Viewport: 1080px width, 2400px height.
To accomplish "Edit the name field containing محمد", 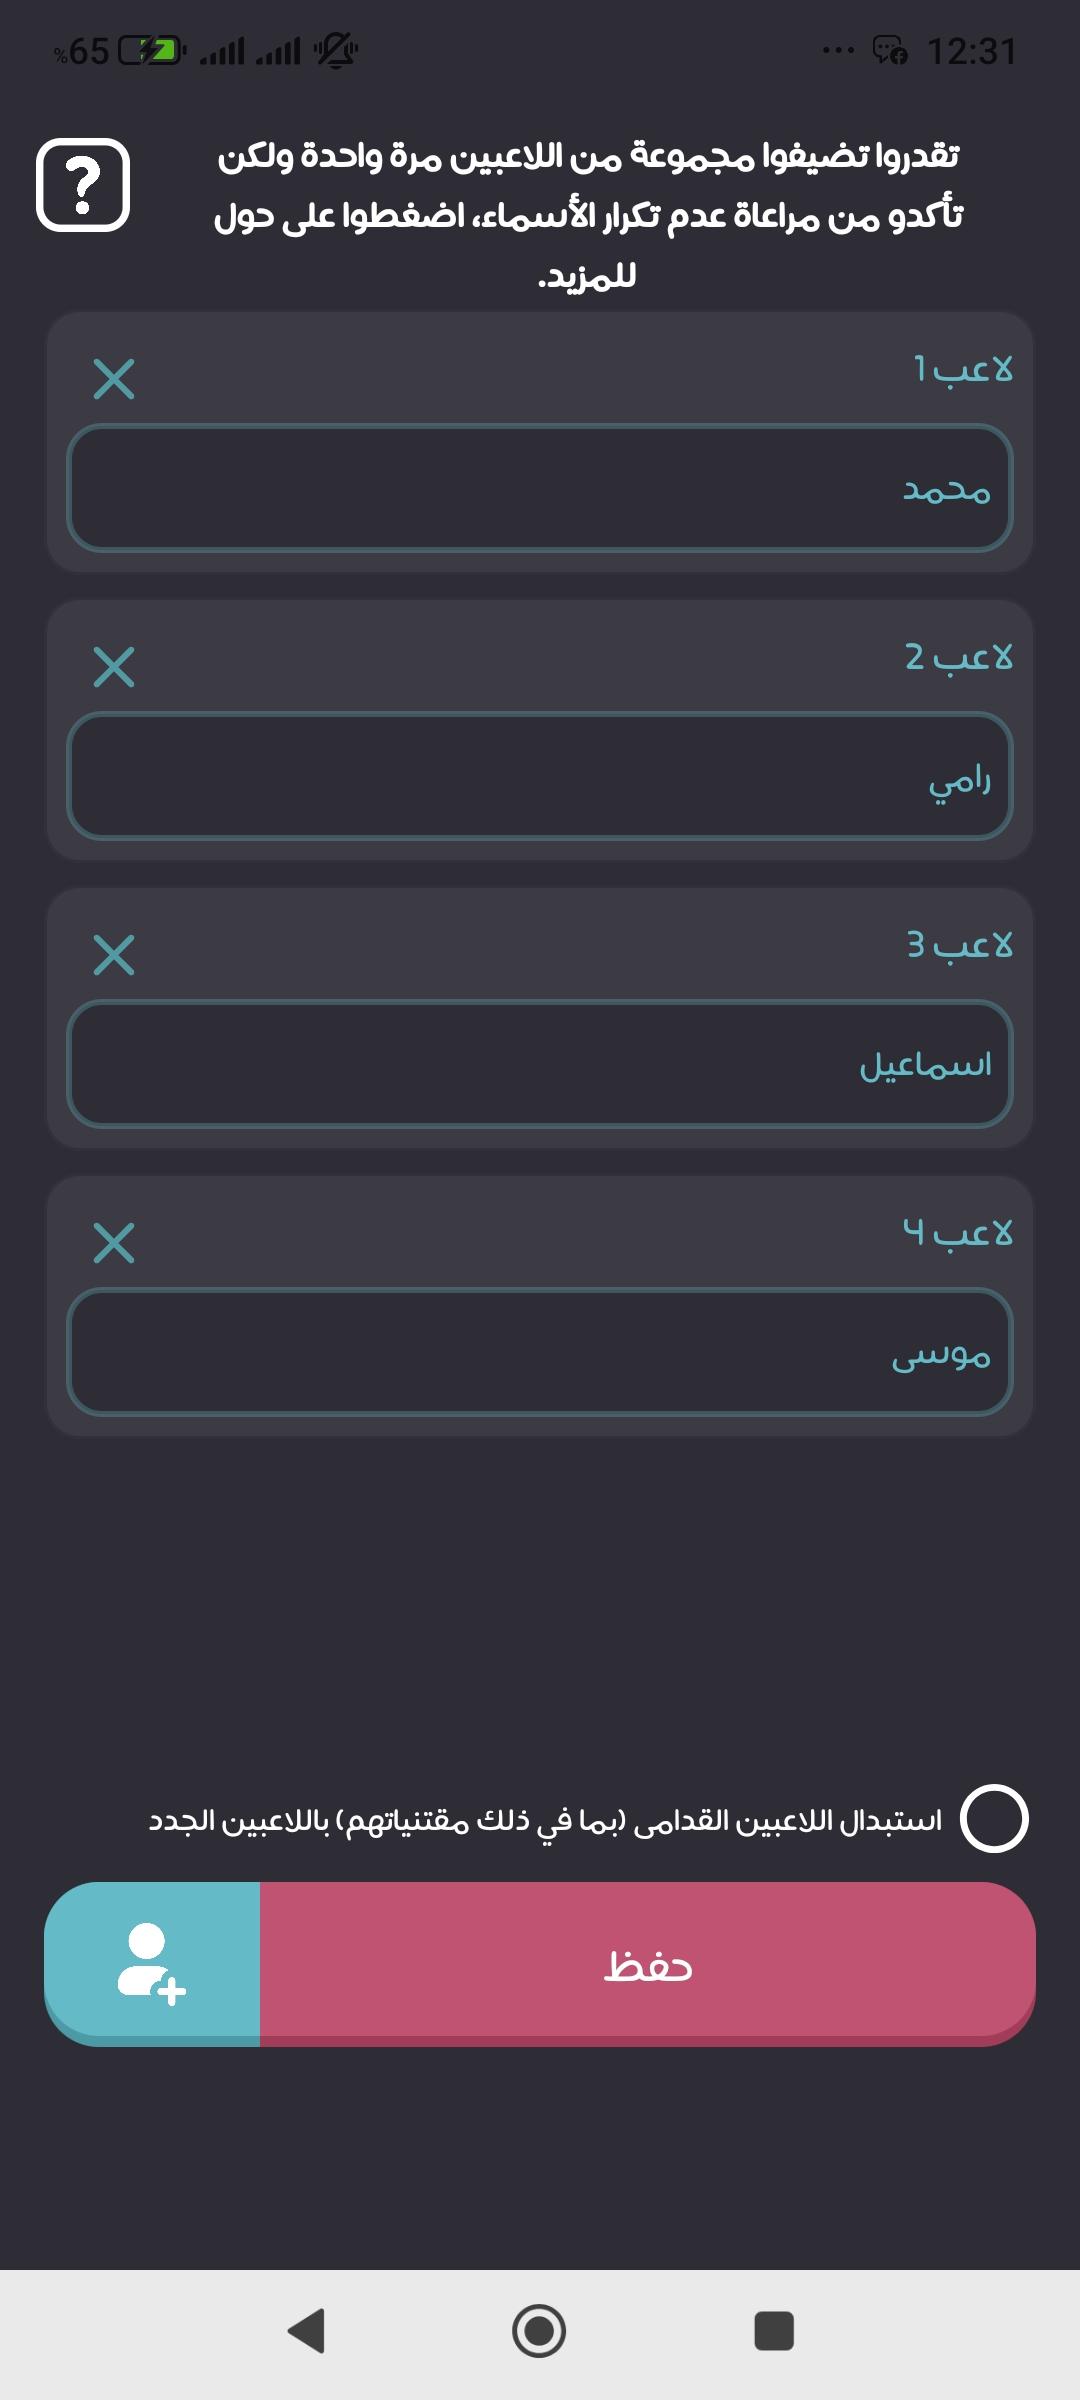I will tap(540, 488).
